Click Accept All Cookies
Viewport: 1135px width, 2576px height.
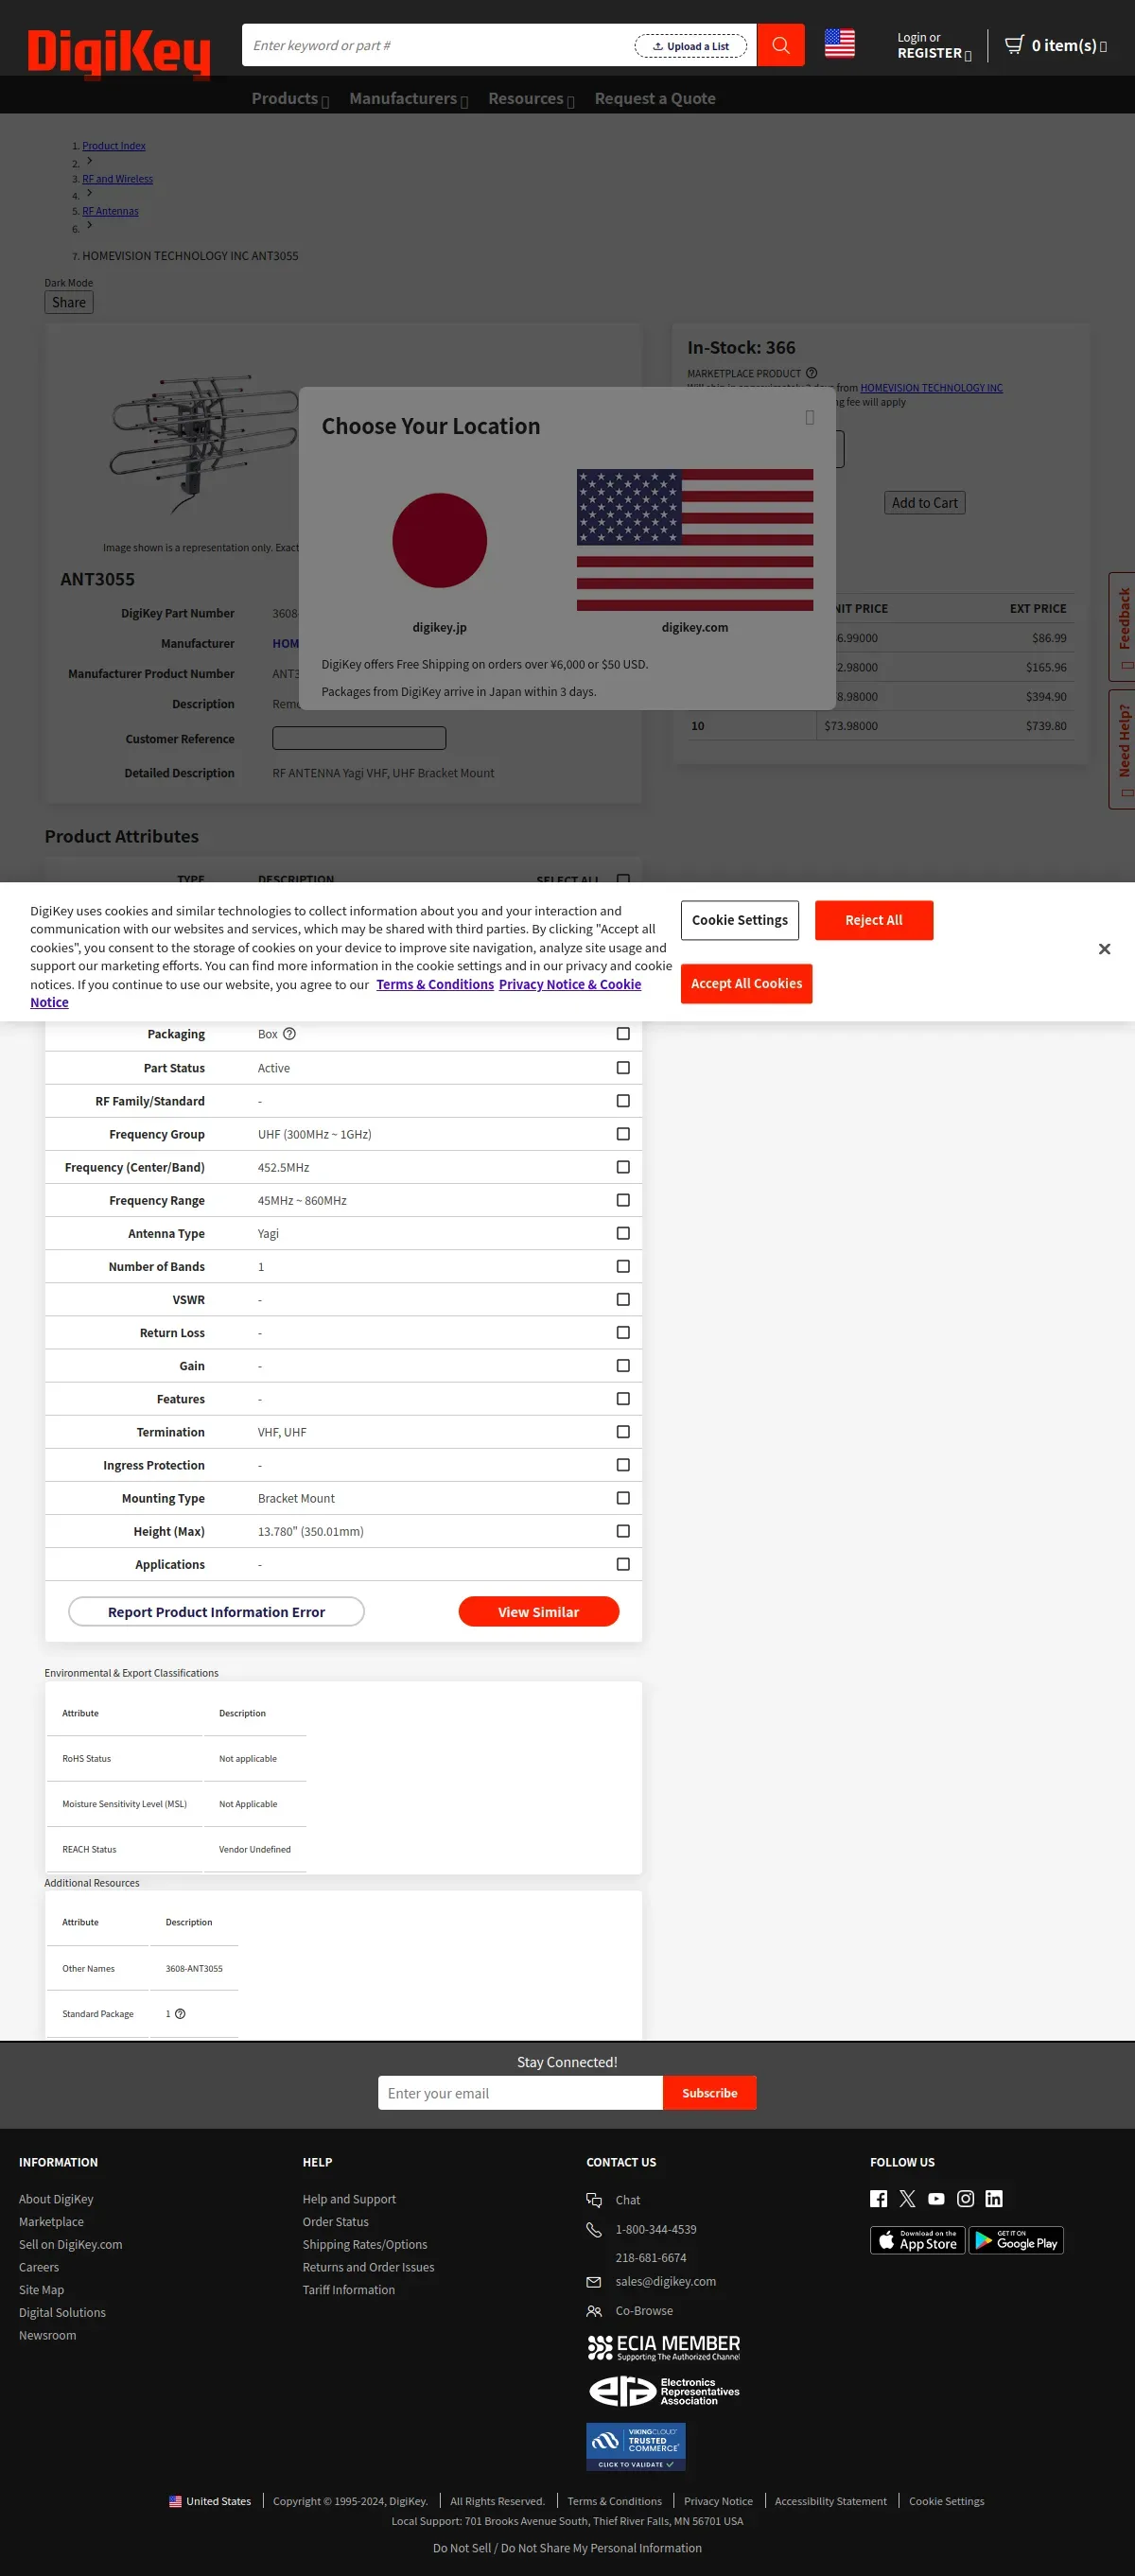point(746,984)
